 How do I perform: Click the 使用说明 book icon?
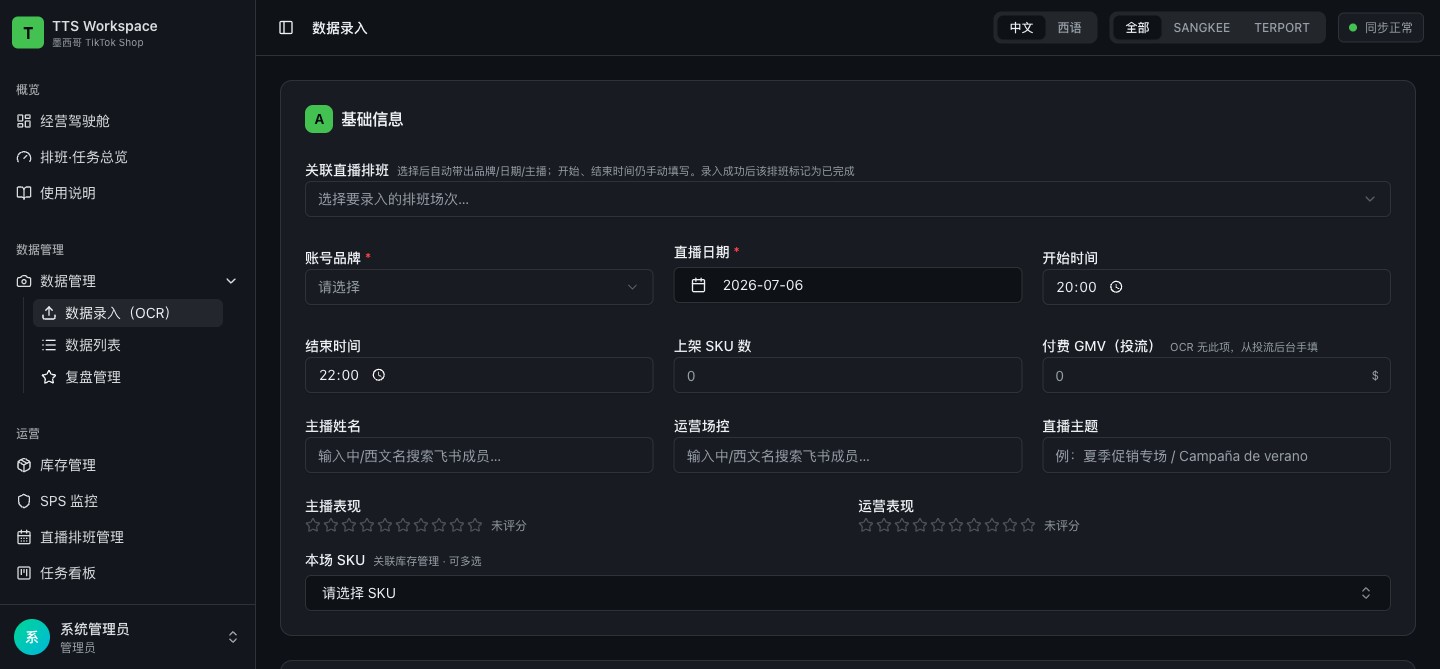point(24,193)
